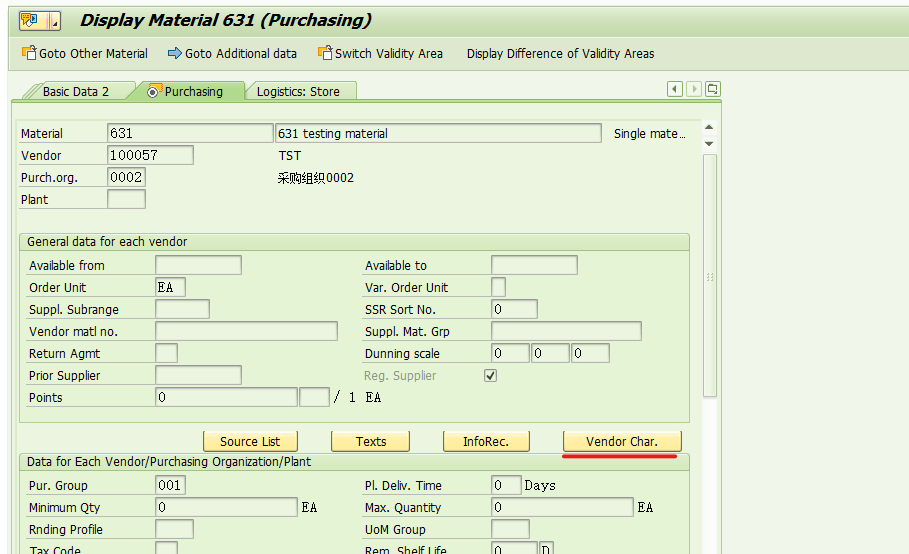Viewport: 909px width, 554px height.
Task: Click the vertical scrollbar of the screen area
Action: (x=710, y=275)
